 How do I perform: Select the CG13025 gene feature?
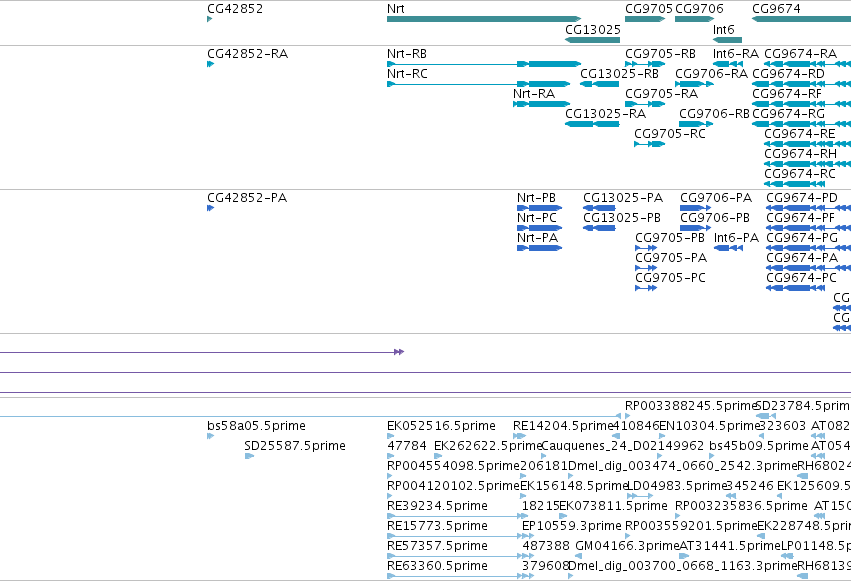(x=592, y=40)
